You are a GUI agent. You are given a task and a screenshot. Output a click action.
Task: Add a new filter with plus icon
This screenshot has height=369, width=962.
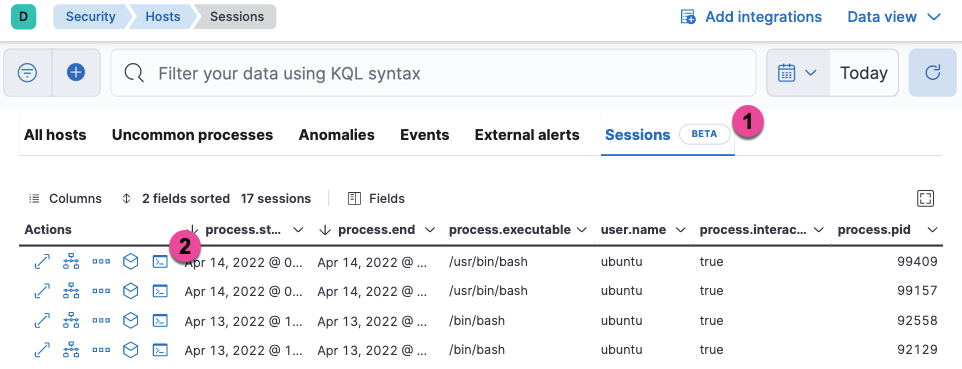76,73
